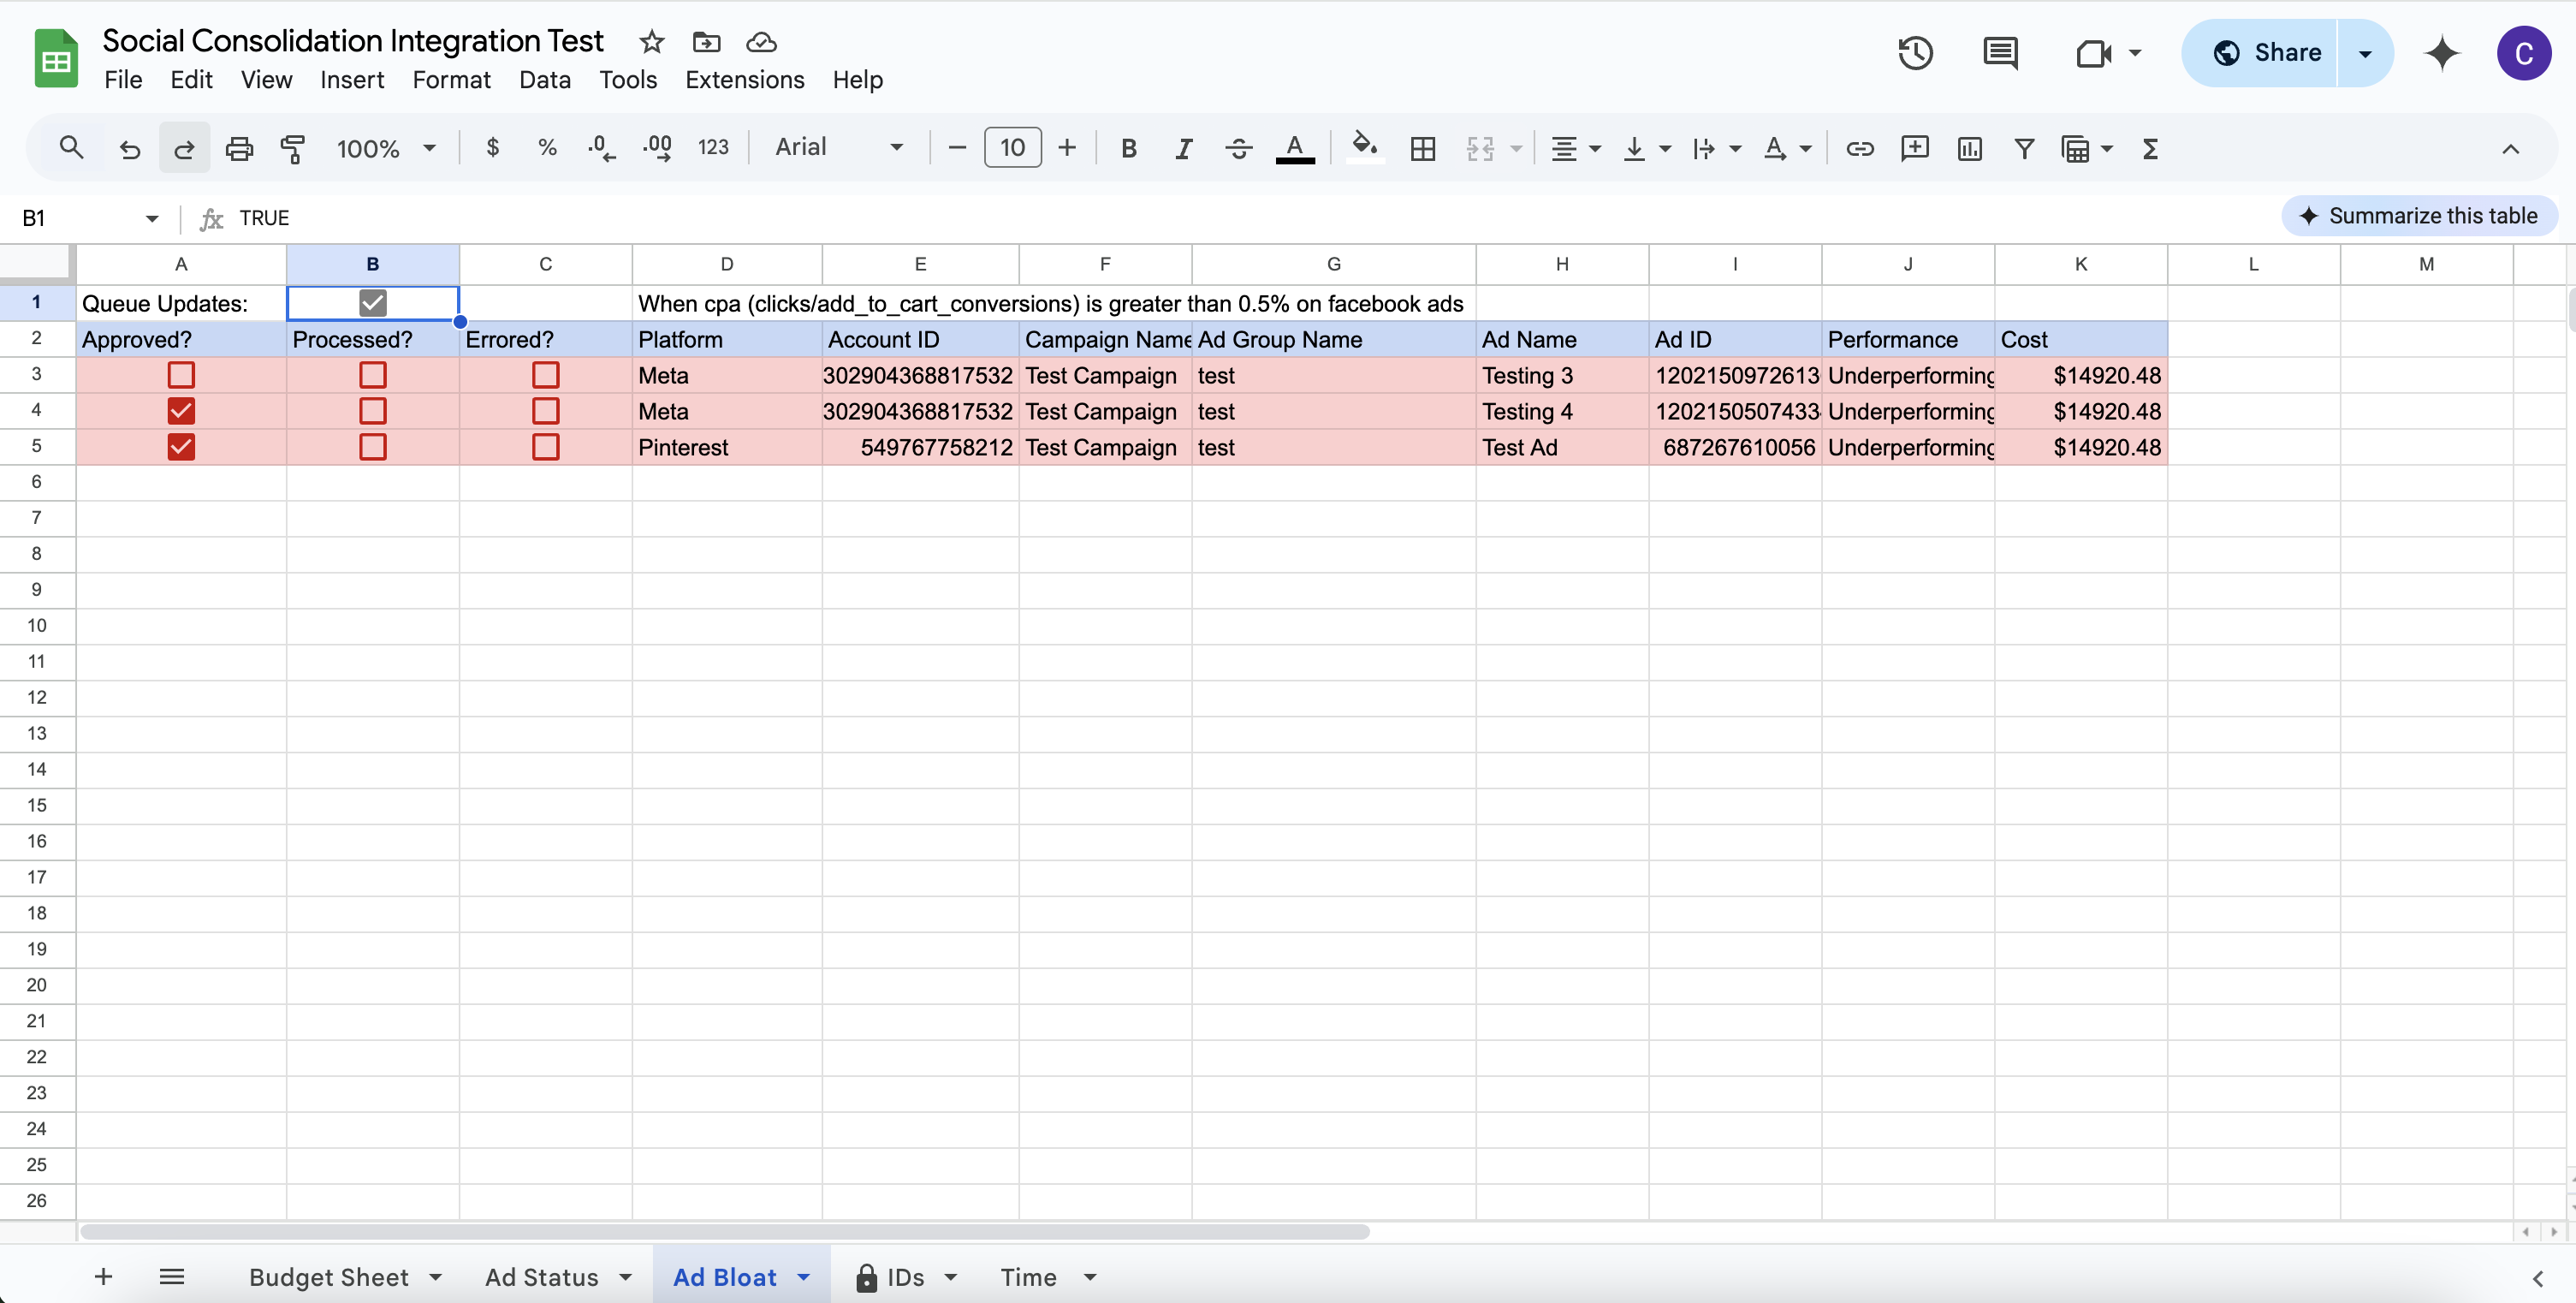The image size is (2576, 1303).
Task: Open the Extensions menu
Action: (x=744, y=80)
